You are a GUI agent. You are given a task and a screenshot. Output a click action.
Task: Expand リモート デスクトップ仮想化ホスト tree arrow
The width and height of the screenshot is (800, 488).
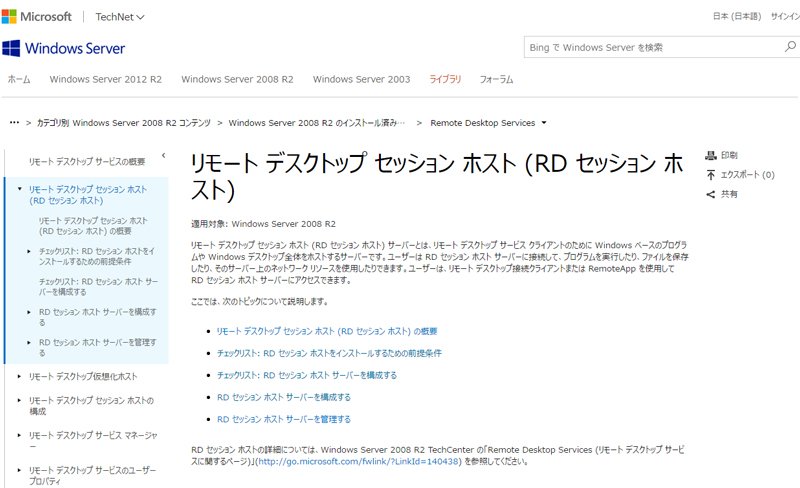point(19,377)
